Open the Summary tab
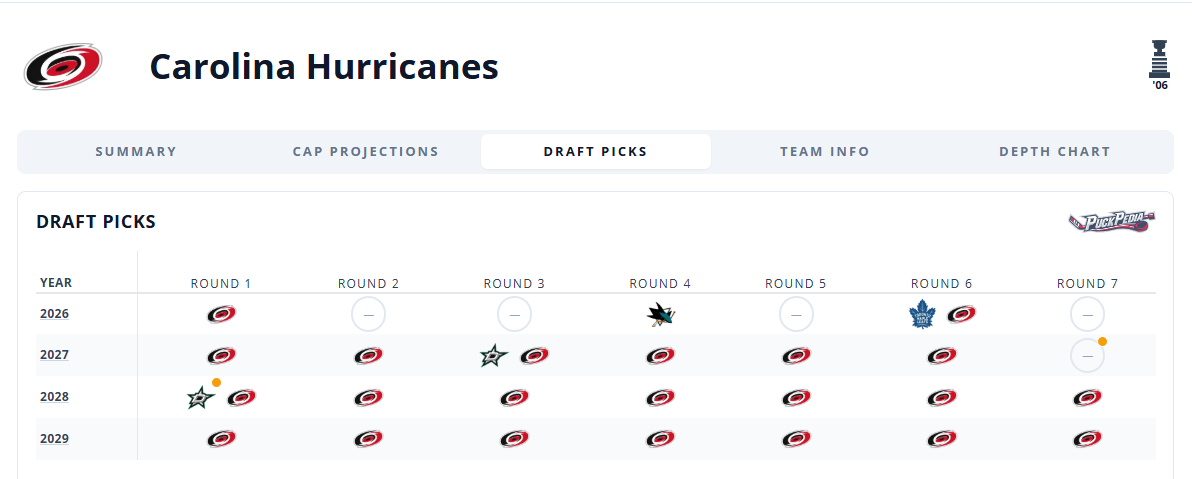Screen dimensions: 1192x479 [136, 151]
